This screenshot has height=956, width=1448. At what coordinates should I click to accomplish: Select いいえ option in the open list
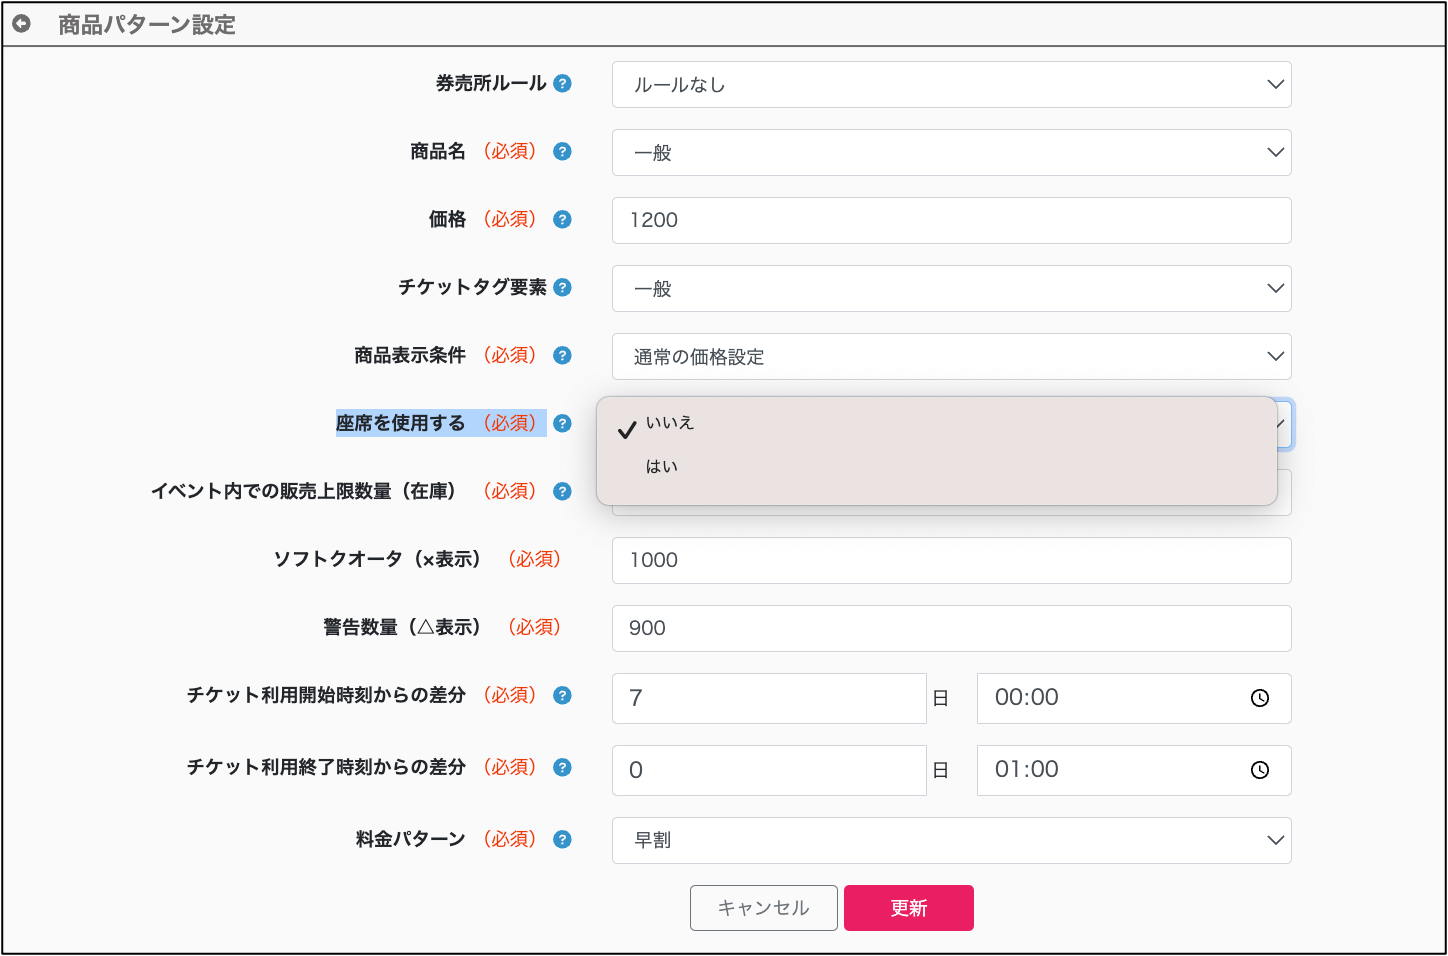tap(670, 423)
